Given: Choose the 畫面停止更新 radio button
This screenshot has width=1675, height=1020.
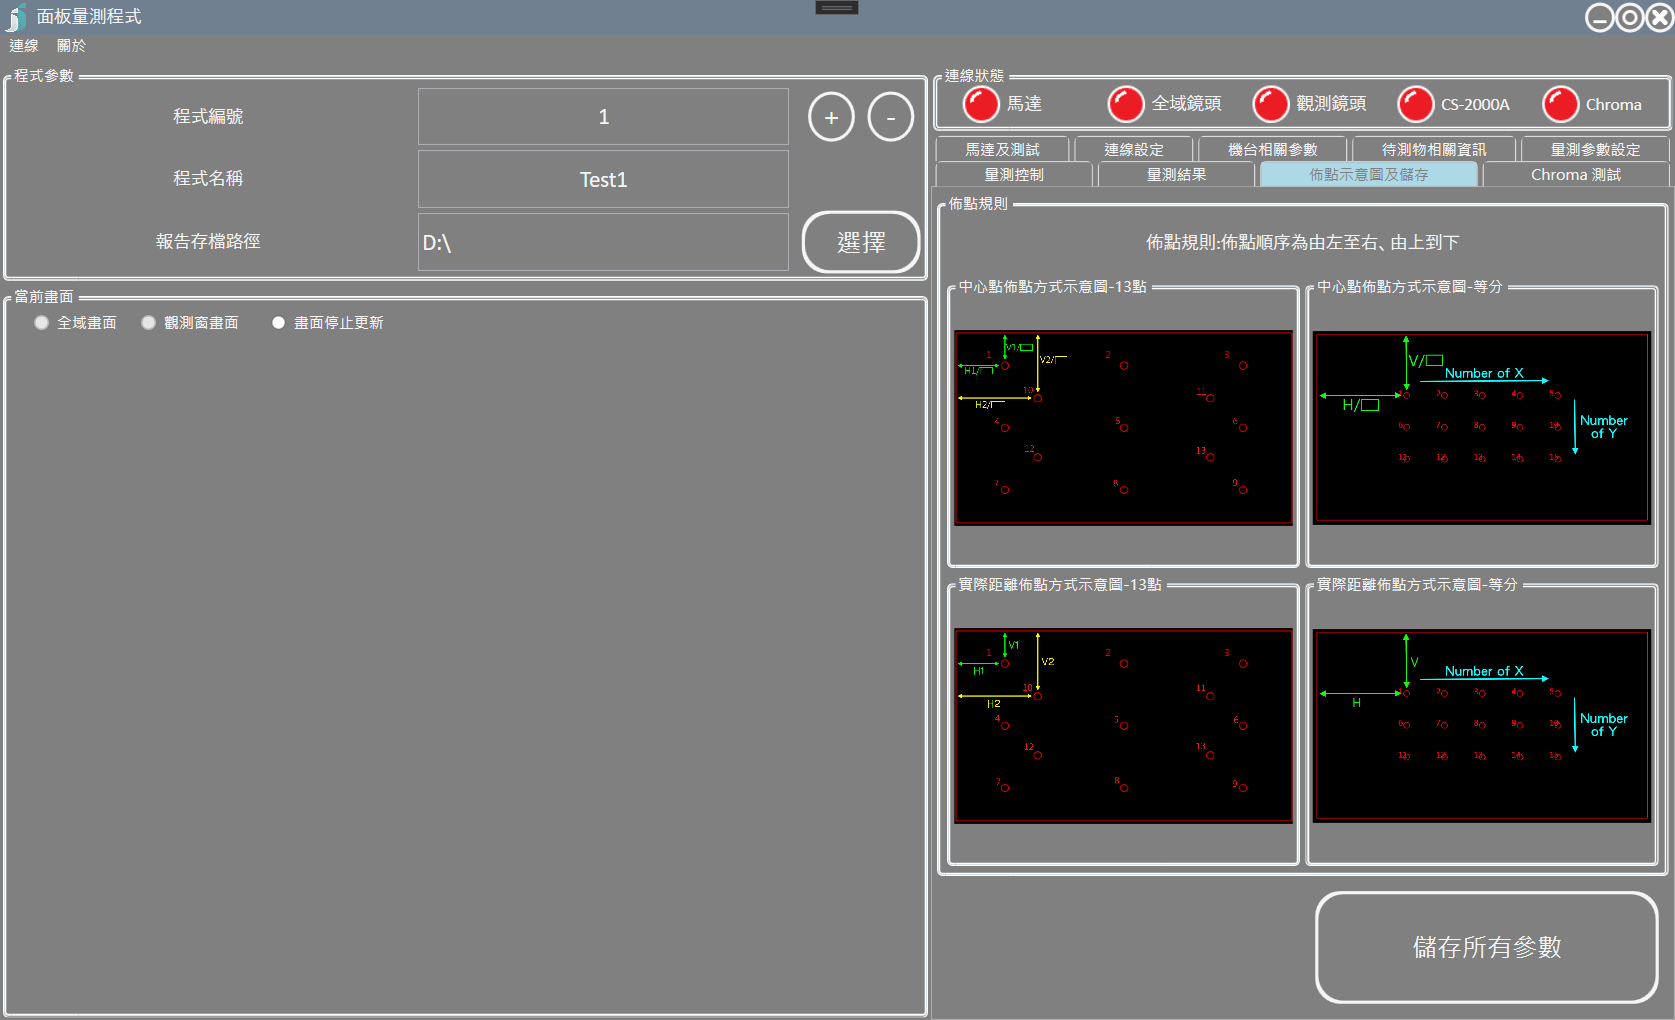Looking at the screenshot, I should tap(279, 323).
